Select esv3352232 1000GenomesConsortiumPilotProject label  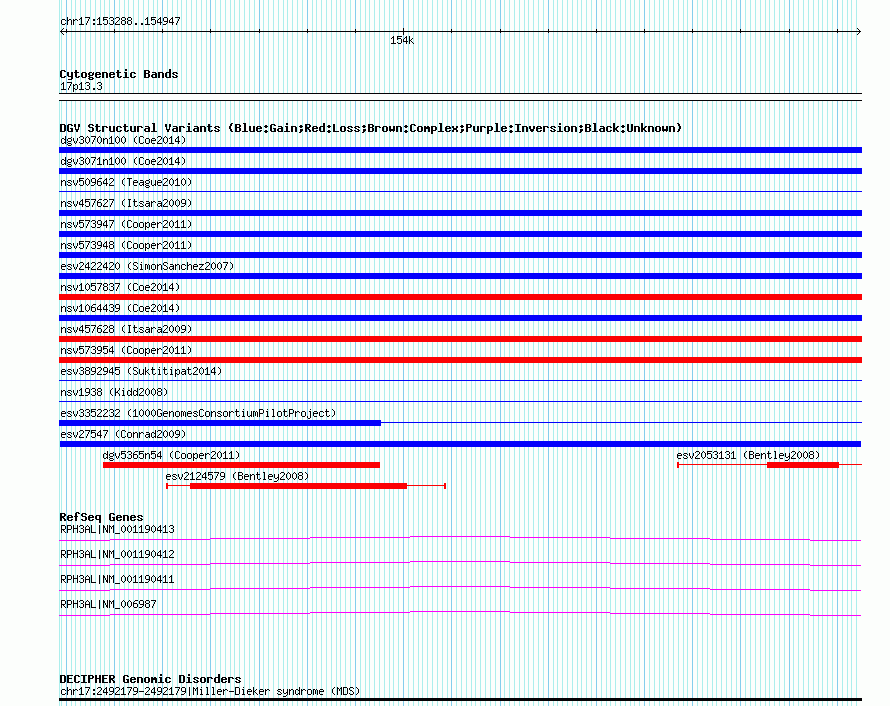198,413
